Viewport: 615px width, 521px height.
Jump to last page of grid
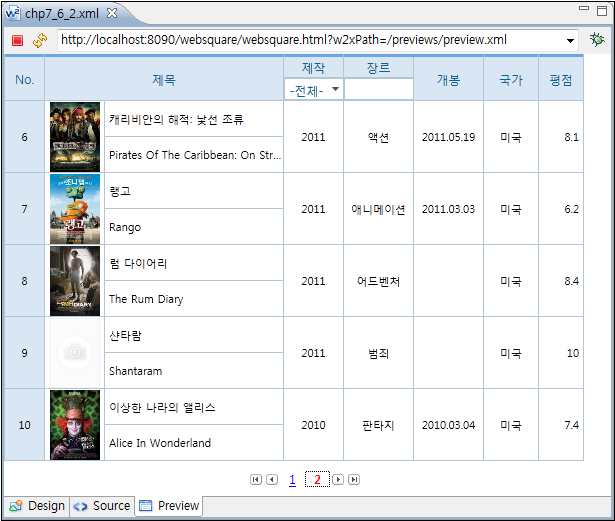[354, 480]
